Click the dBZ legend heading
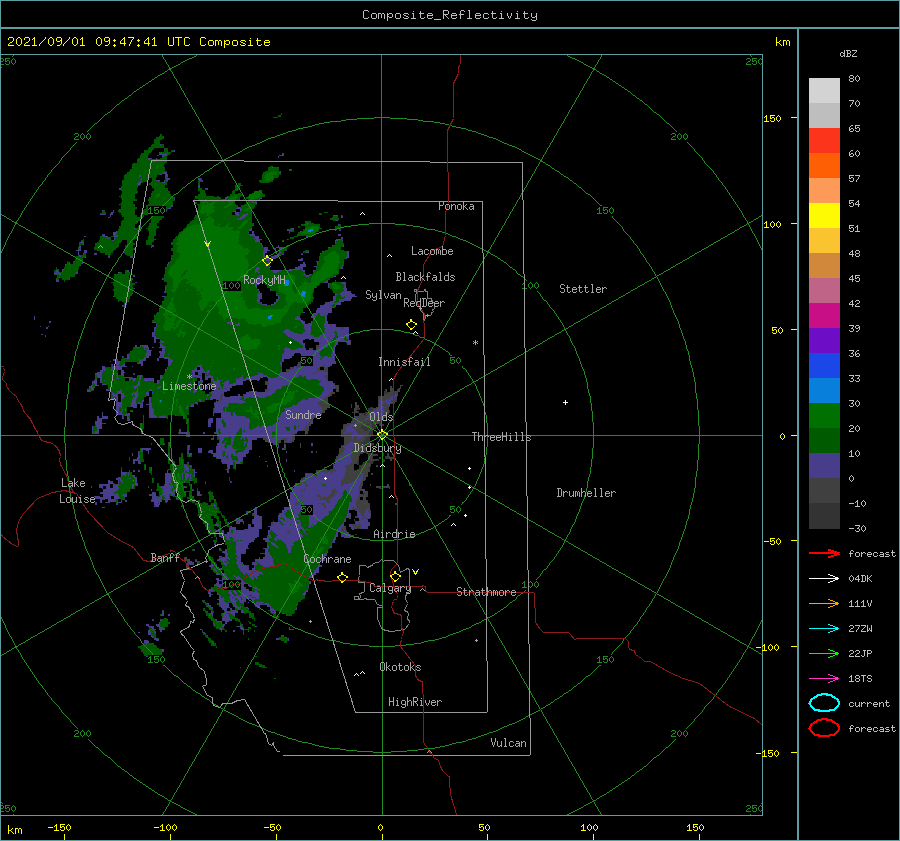Image resolution: width=900 pixels, height=841 pixels. (848, 53)
